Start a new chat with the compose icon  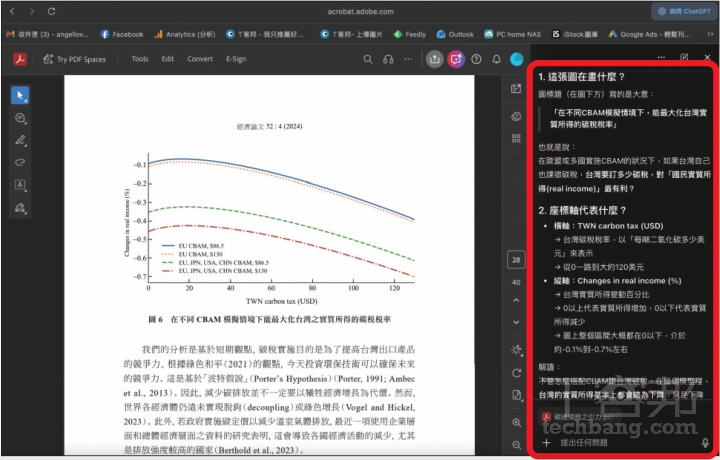[684, 57]
